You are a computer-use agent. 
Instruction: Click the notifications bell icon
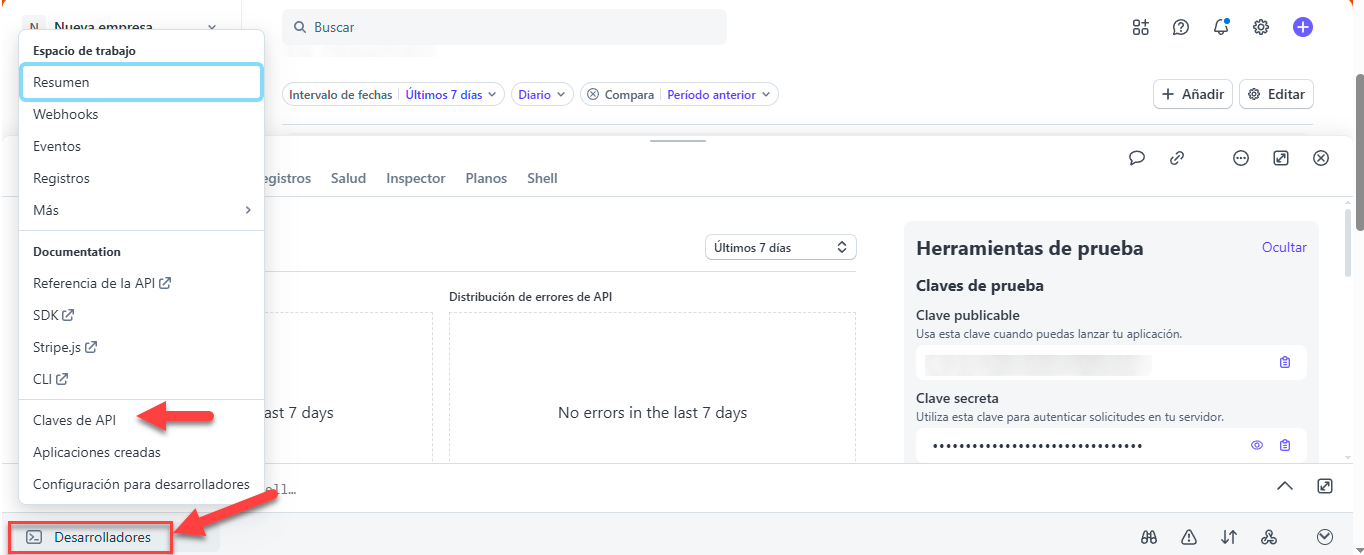pyautogui.click(x=1221, y=27)
